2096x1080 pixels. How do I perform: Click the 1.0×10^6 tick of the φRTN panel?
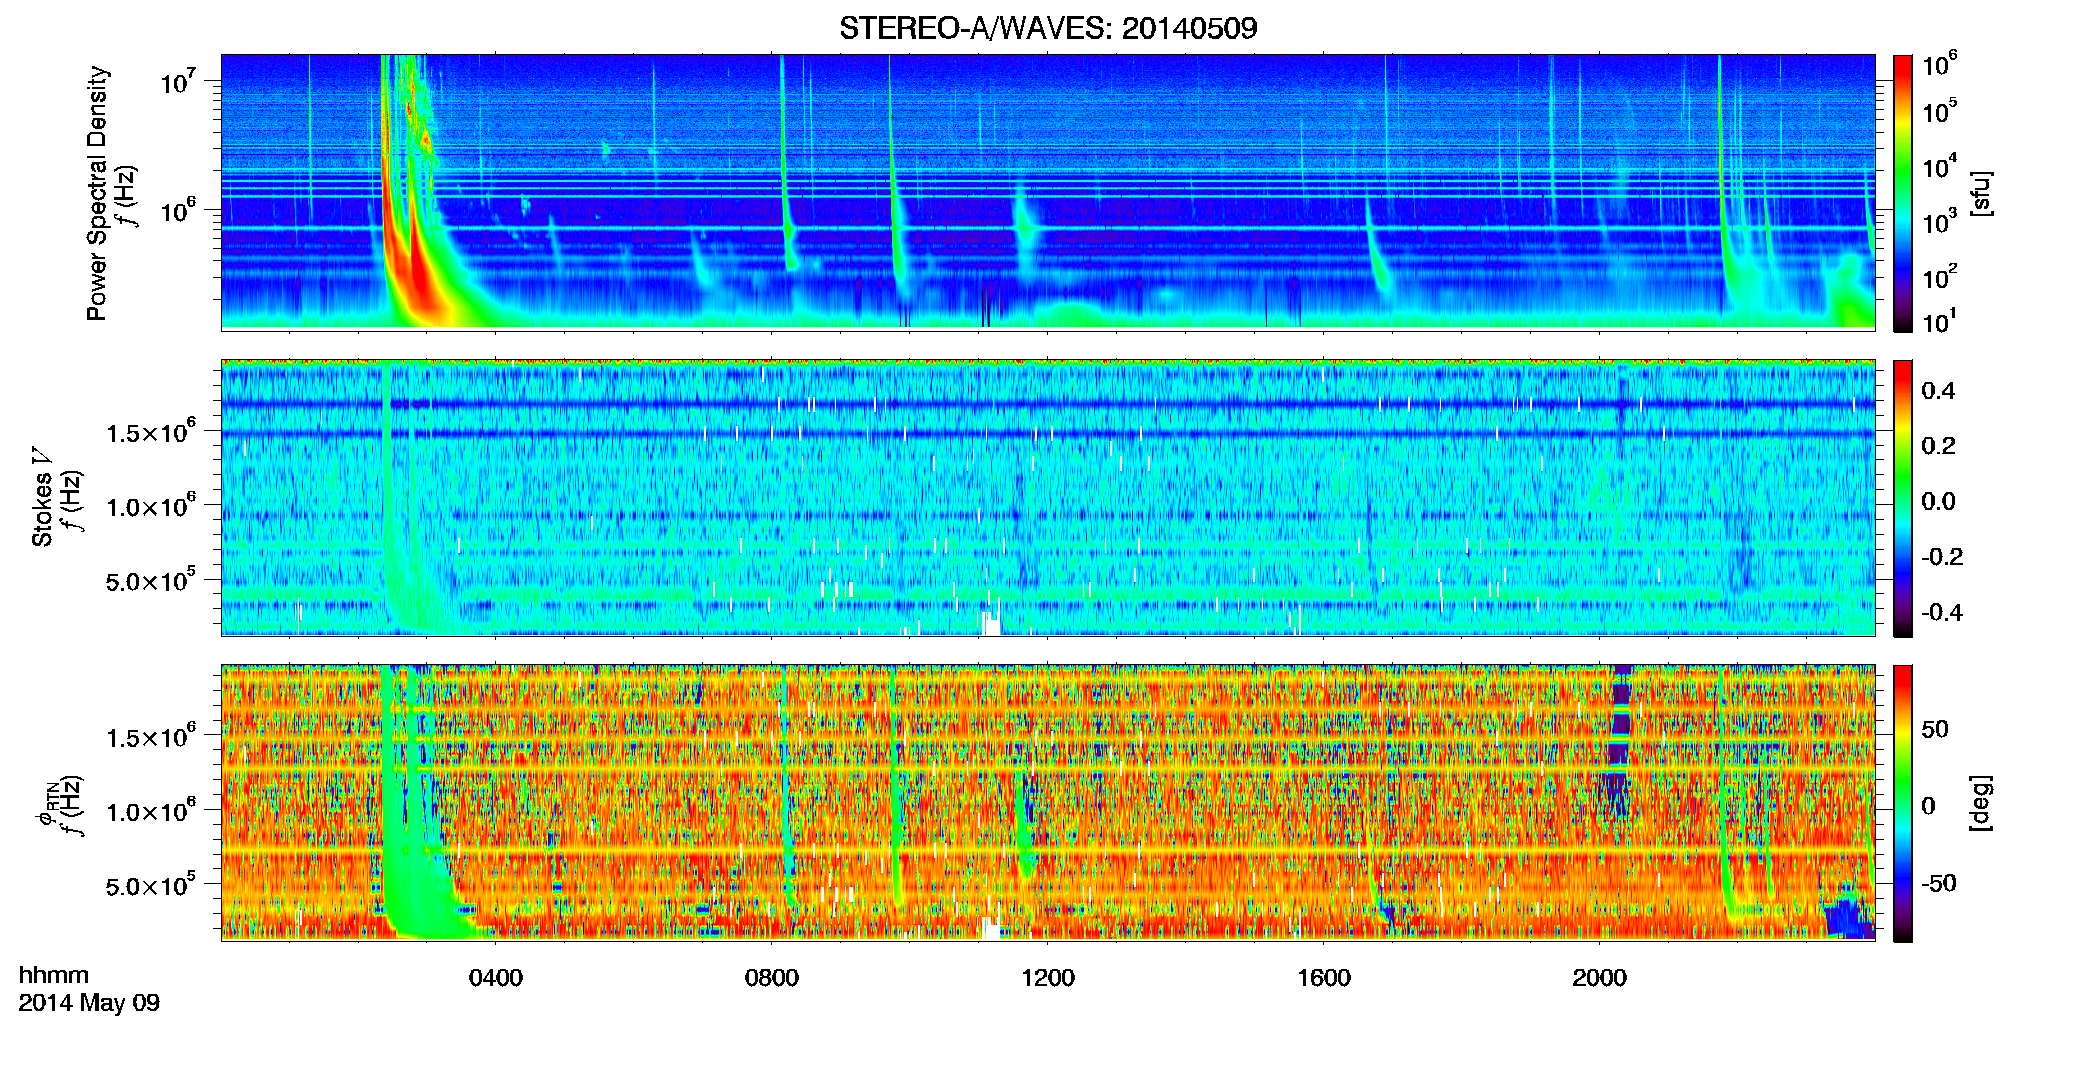coord(151,810)
